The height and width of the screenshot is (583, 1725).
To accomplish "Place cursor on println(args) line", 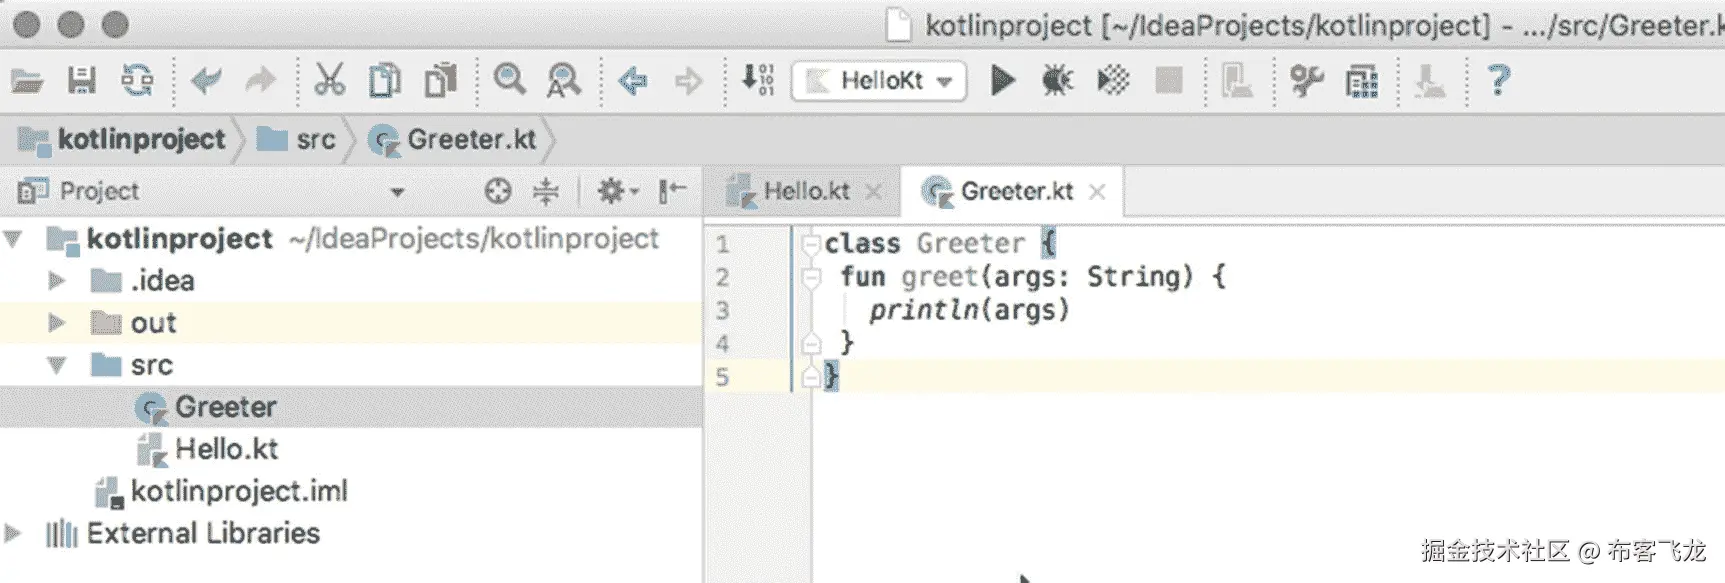I will pos(969,311).
